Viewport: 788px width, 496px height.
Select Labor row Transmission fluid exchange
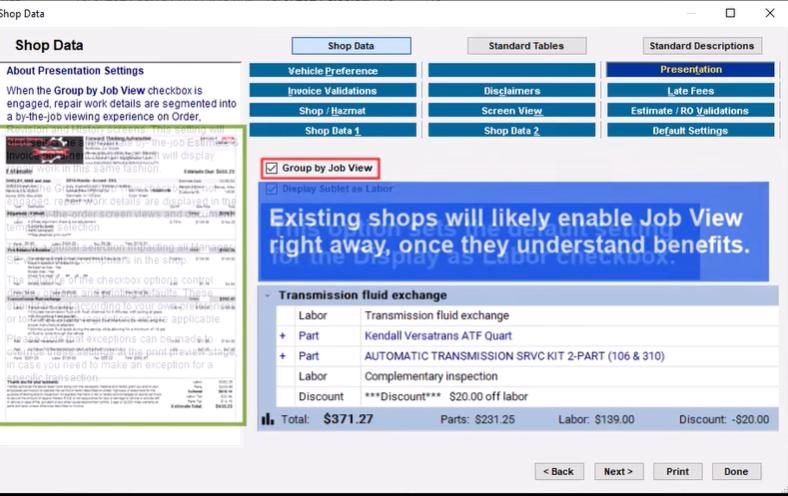click(x=527, y=316)
